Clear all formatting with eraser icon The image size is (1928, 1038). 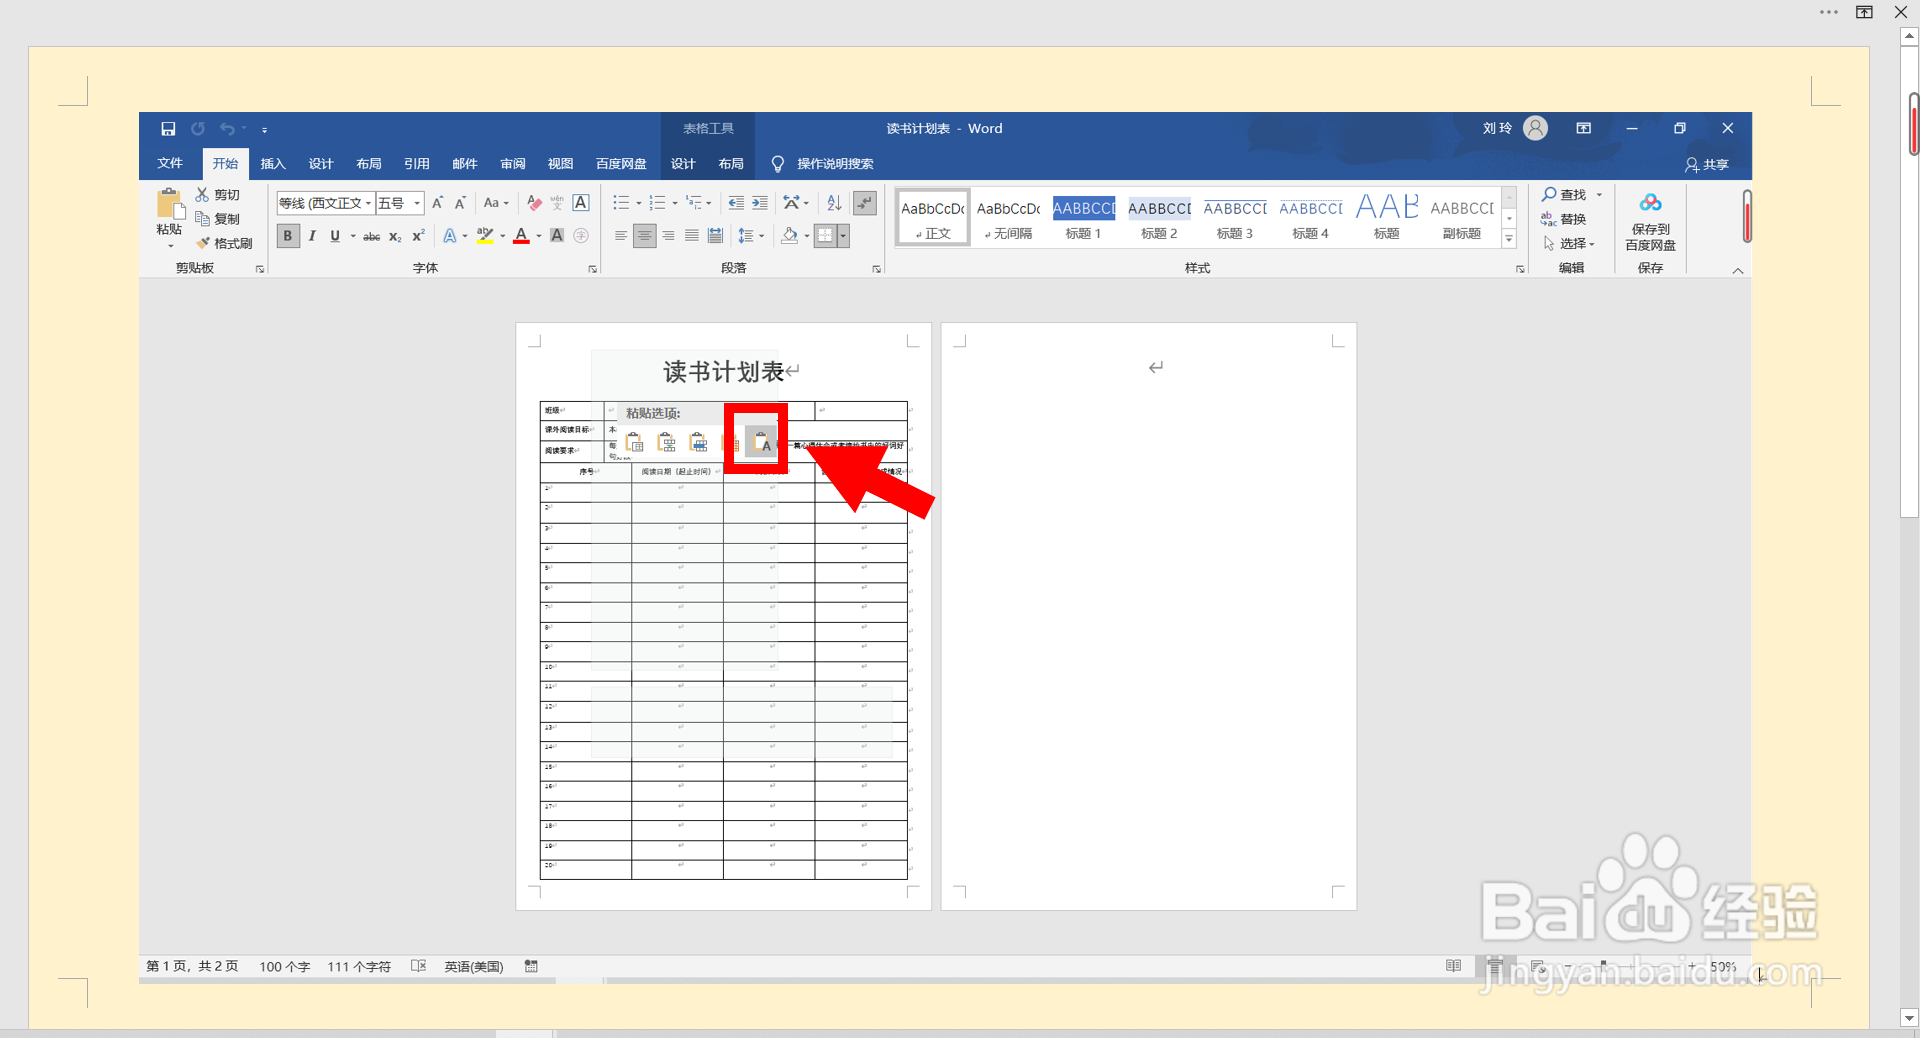[534, 203]
